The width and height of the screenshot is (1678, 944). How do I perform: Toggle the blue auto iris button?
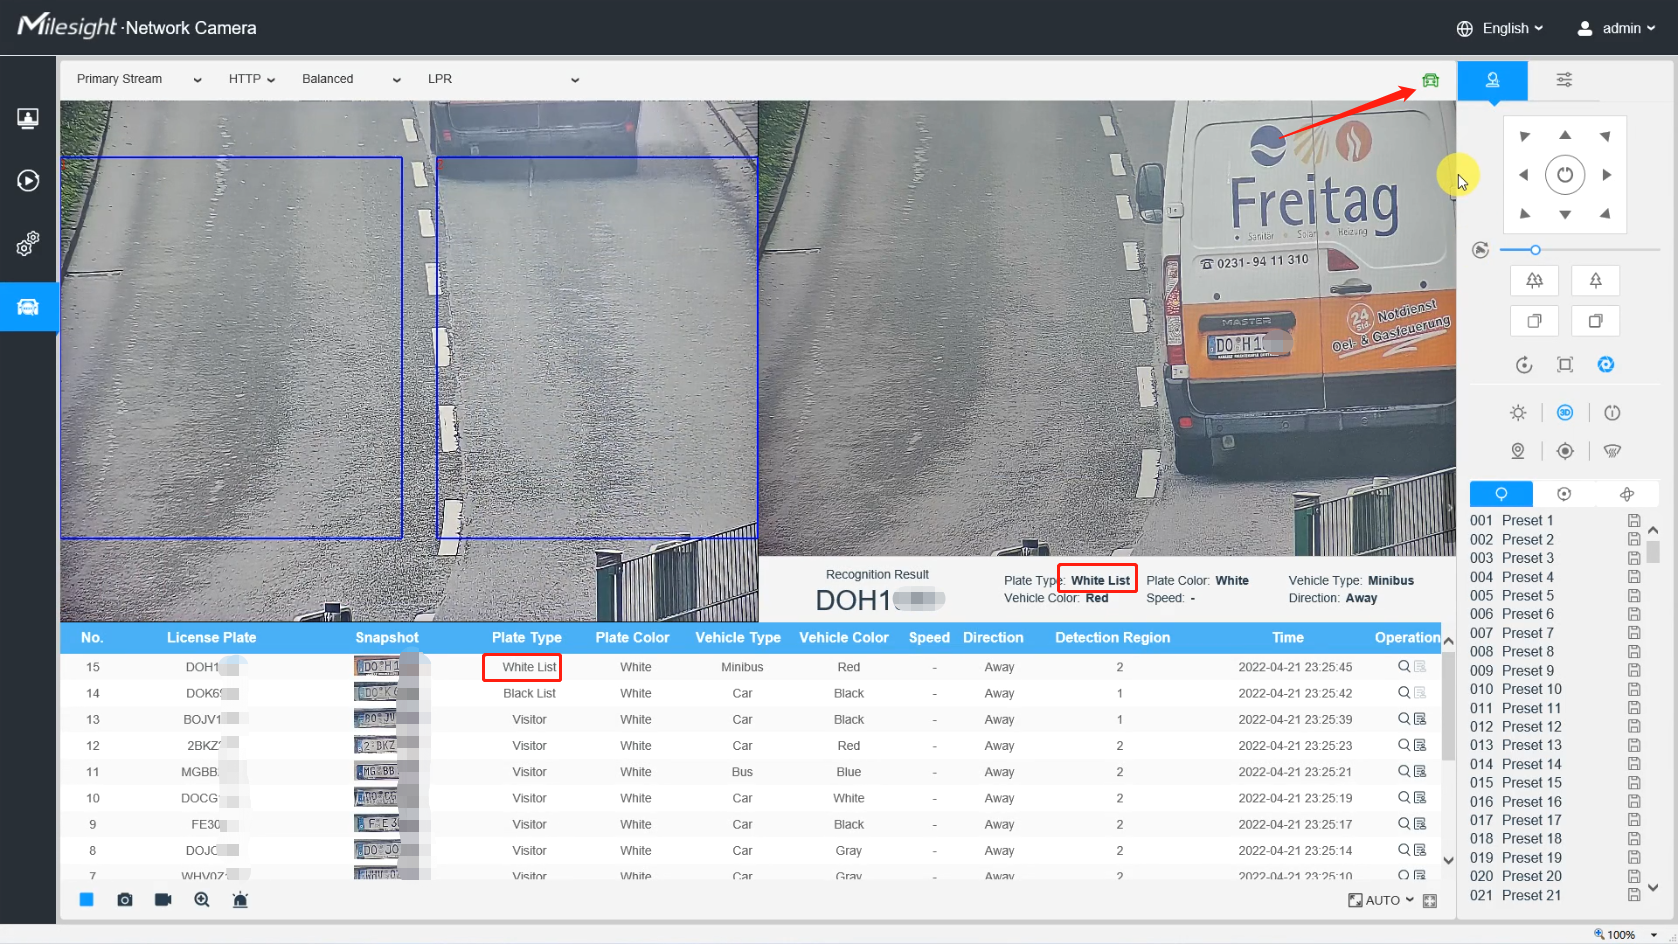tap(1605, 365)
